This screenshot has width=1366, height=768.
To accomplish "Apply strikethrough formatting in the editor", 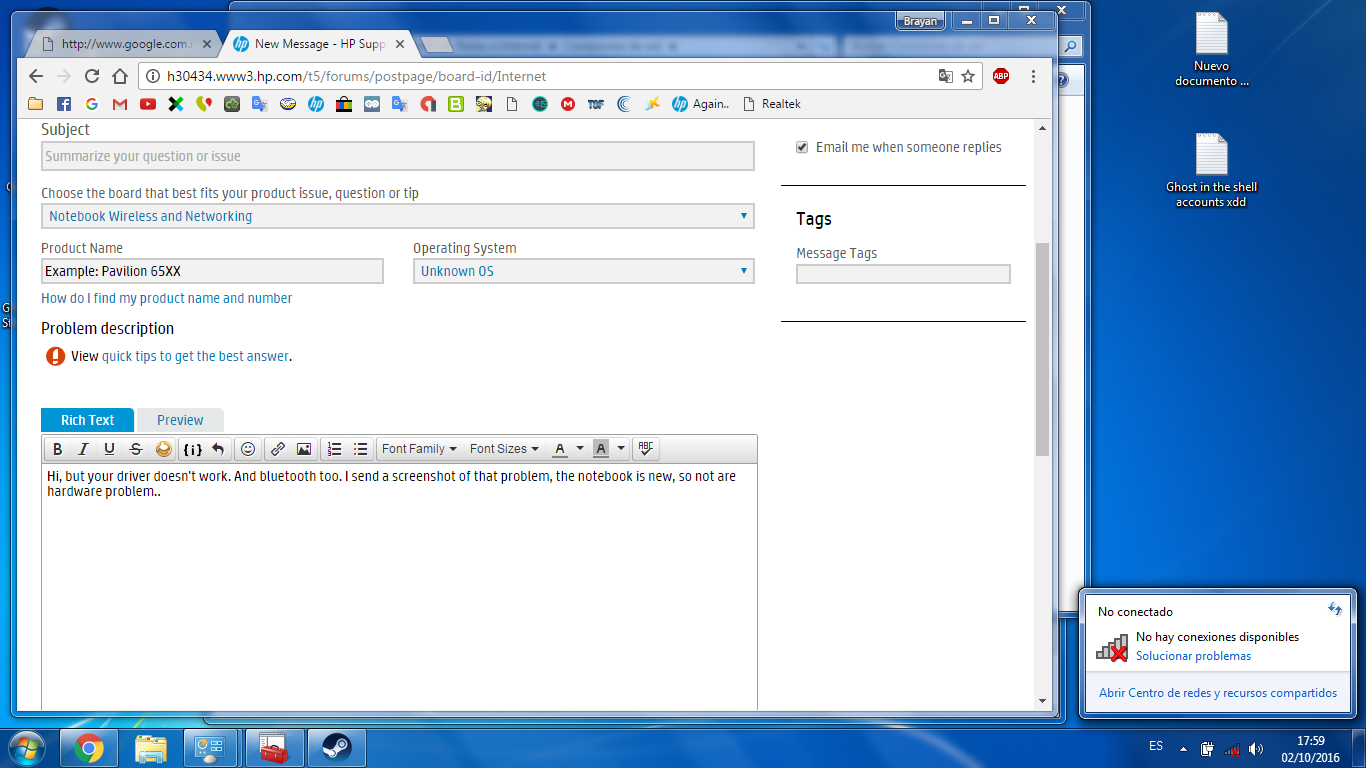I will point(136,449).
